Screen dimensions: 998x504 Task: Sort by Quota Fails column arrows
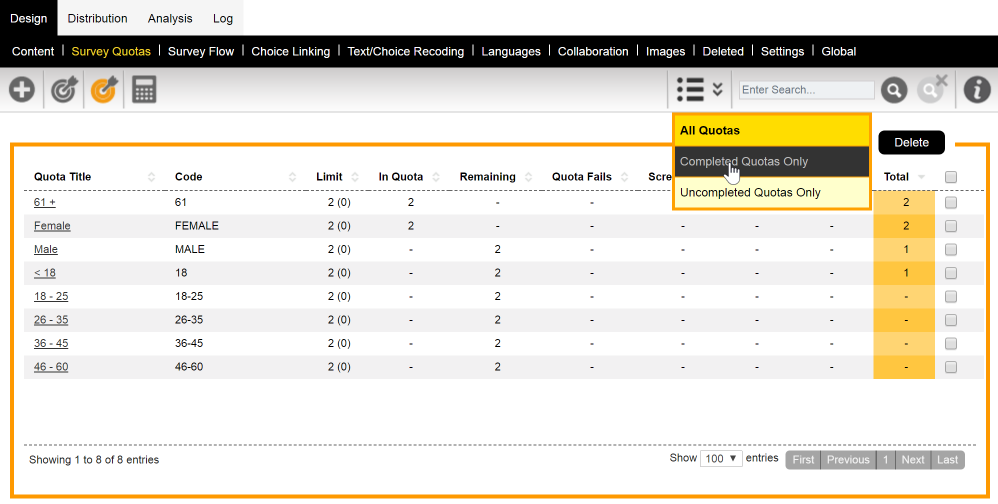[x=625, y=177]
